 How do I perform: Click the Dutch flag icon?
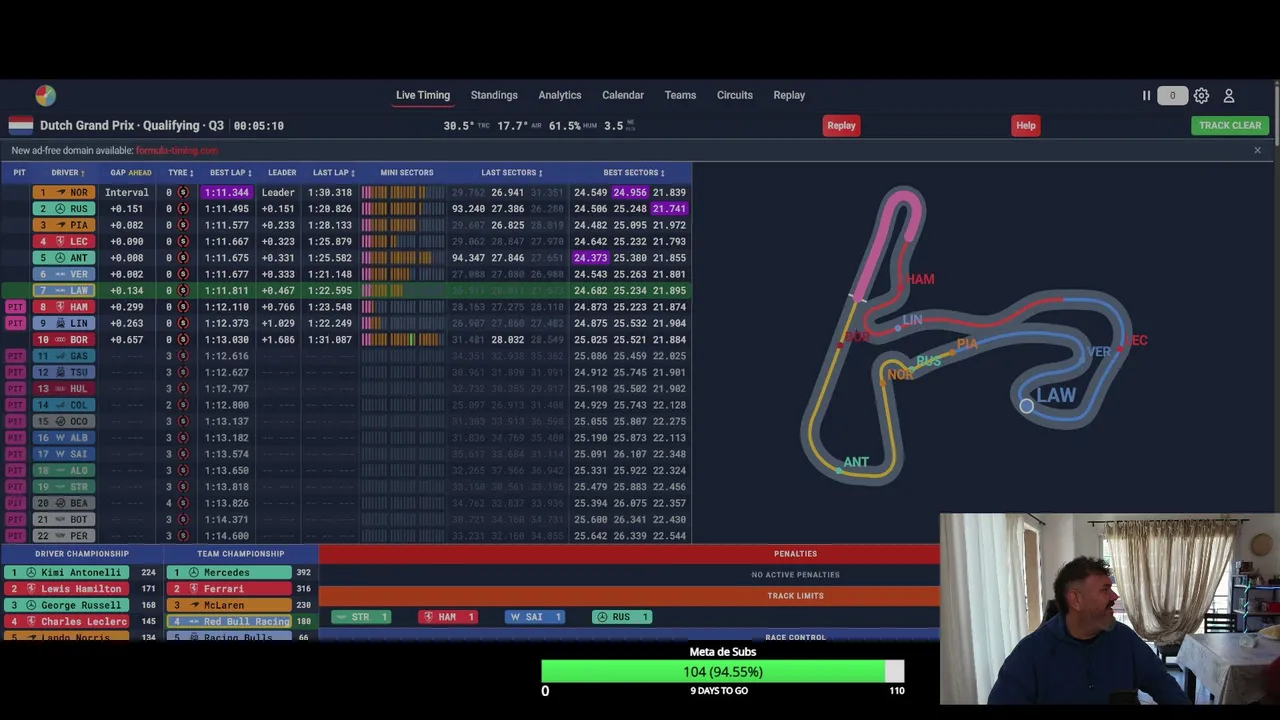(x=21, y=125)
